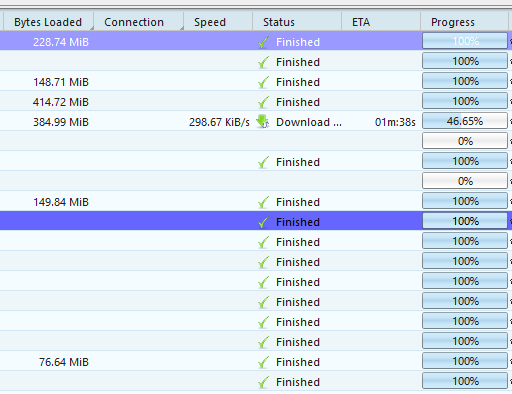The image size is (512, 394).
Task: Click Finished status in the 414.72 MiB row
Action: [x=298, y=102]
